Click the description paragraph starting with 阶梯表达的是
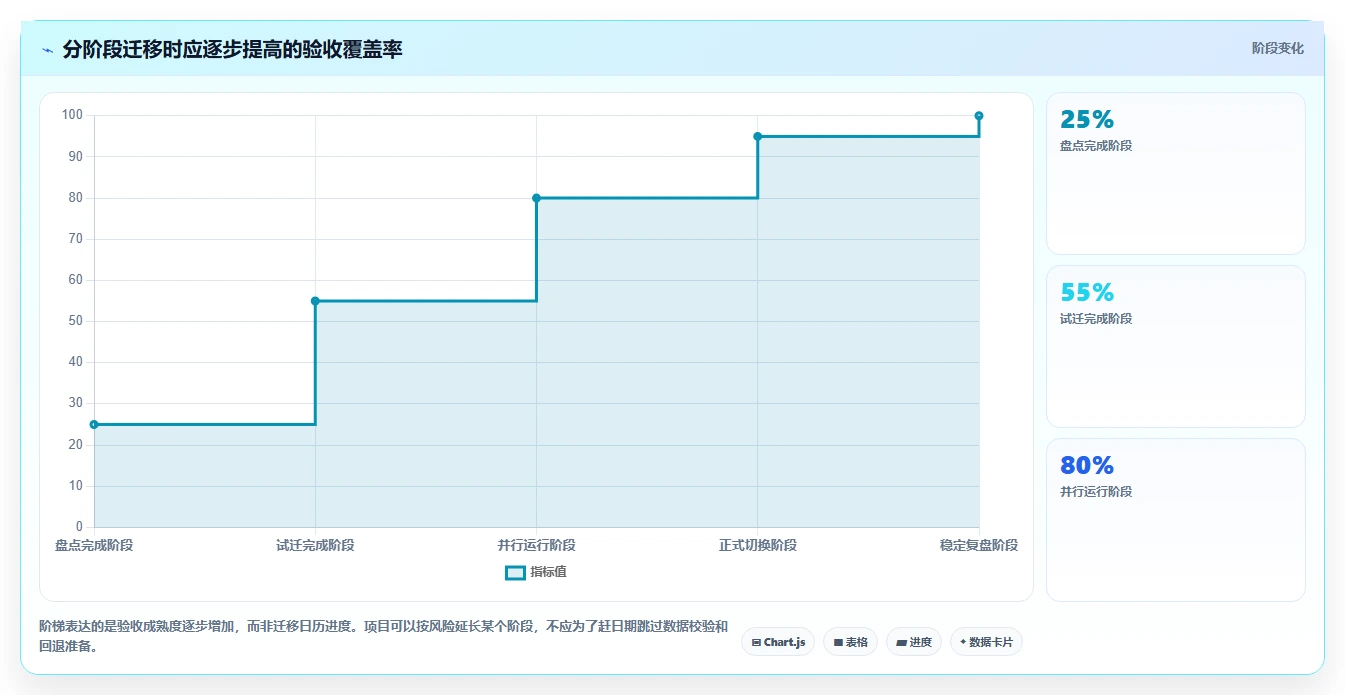 click(383, 636)
